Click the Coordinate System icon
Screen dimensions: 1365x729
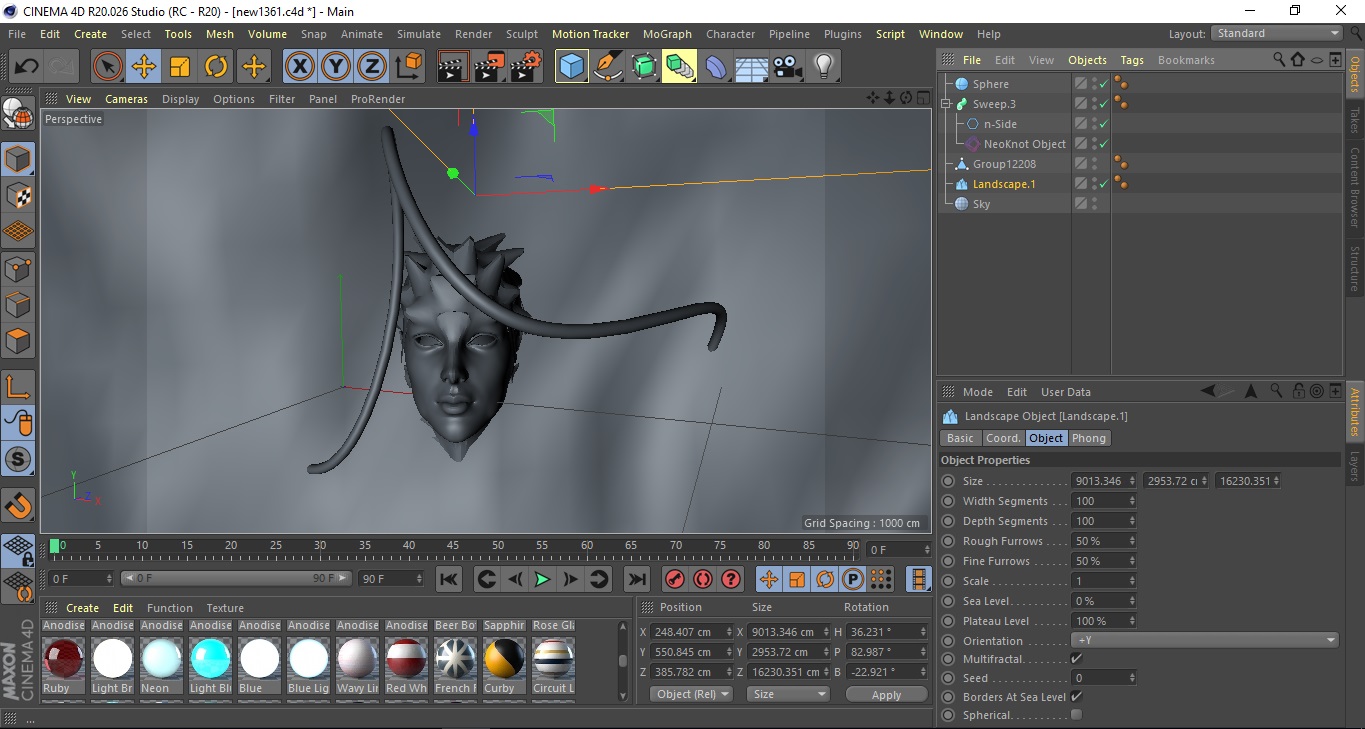click(x=408, y=67)
